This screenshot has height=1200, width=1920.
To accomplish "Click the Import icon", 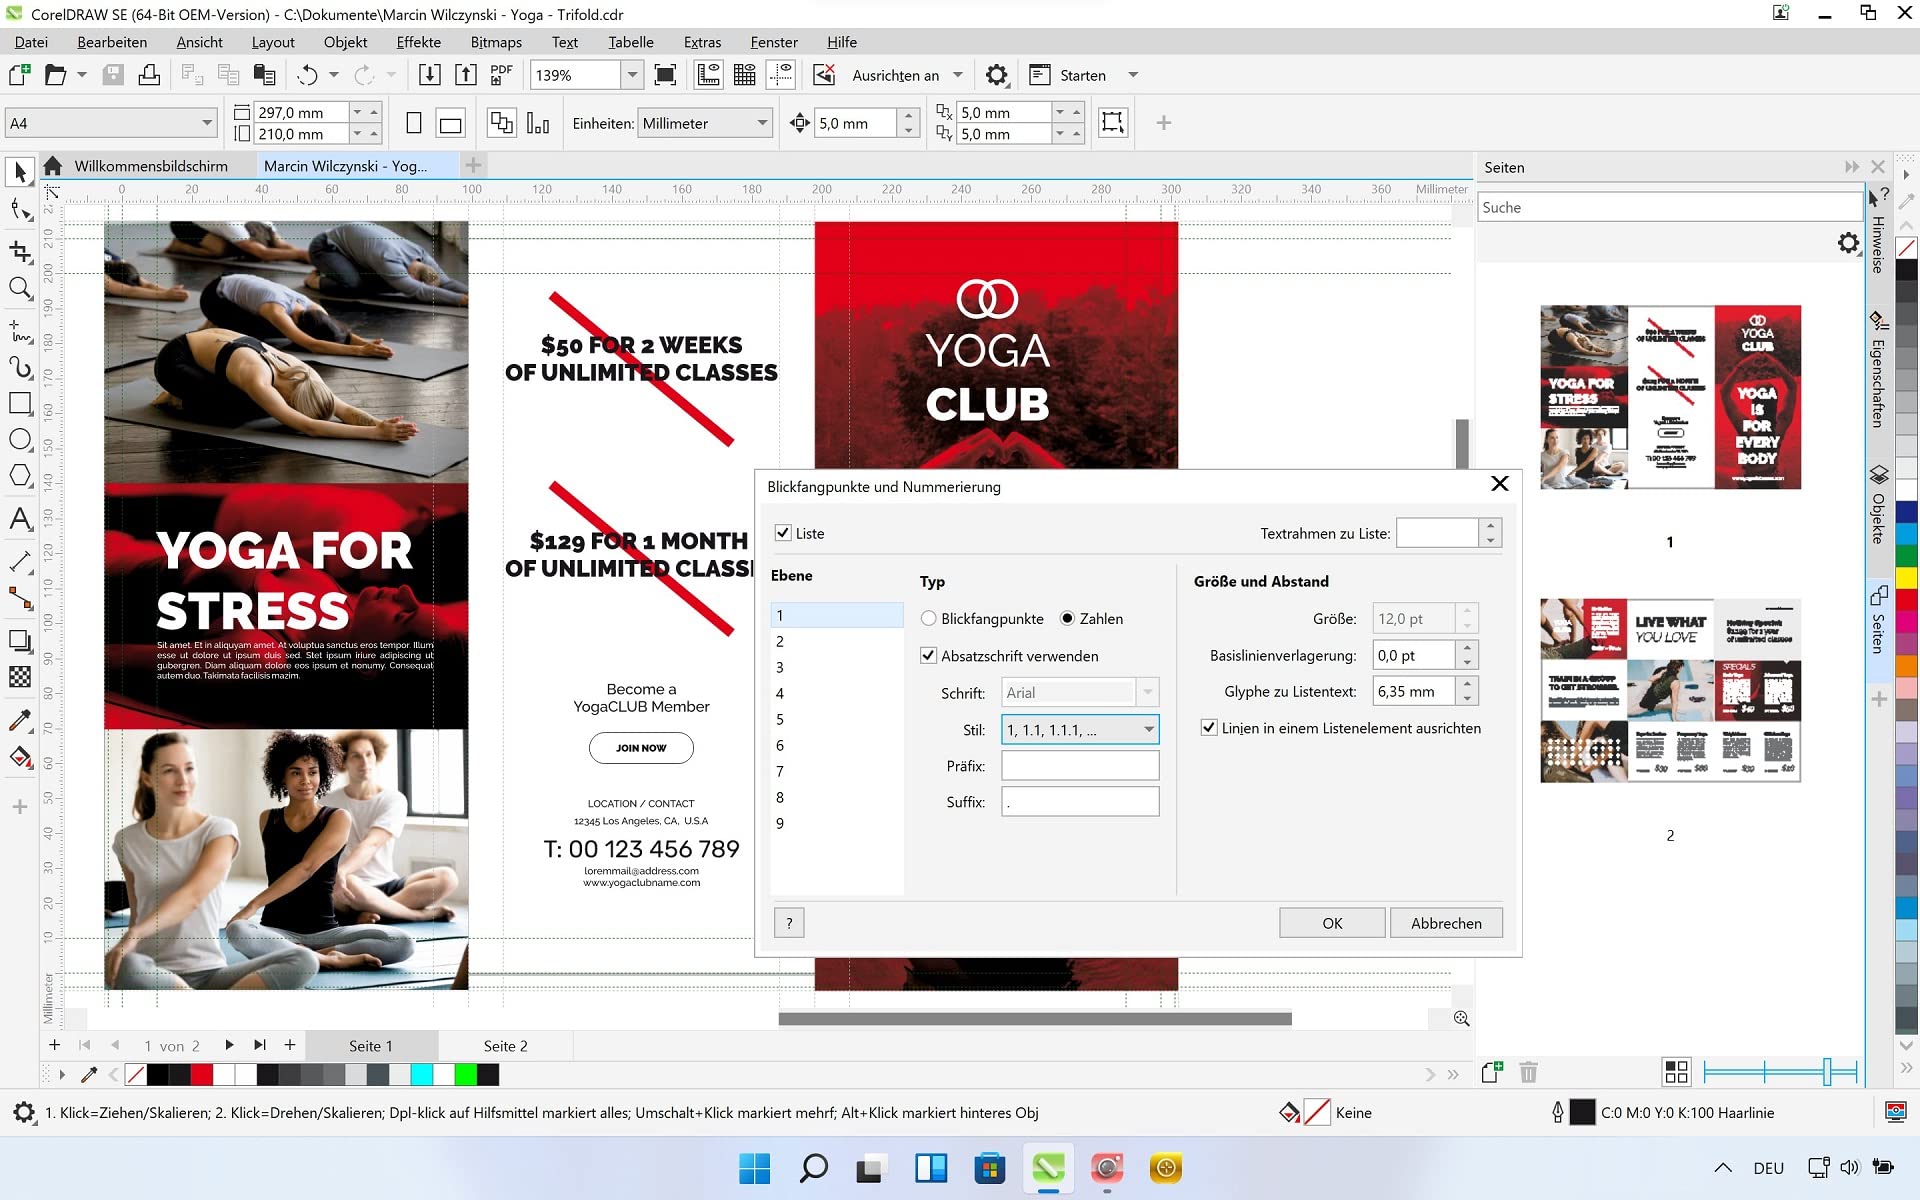I will [x=429, y=75].
